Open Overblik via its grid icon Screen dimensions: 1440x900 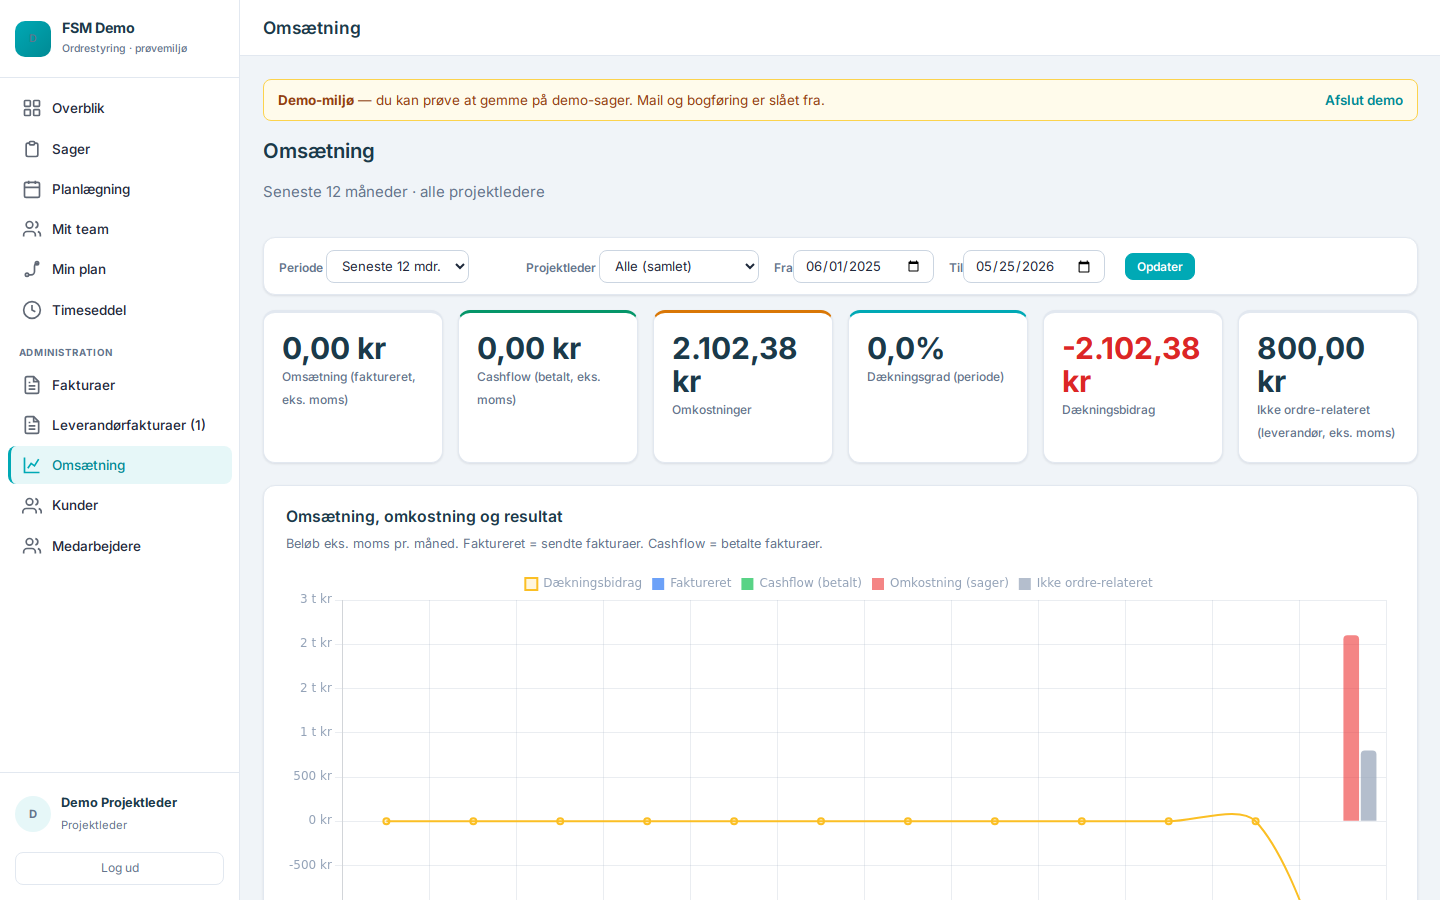(32, 108)
